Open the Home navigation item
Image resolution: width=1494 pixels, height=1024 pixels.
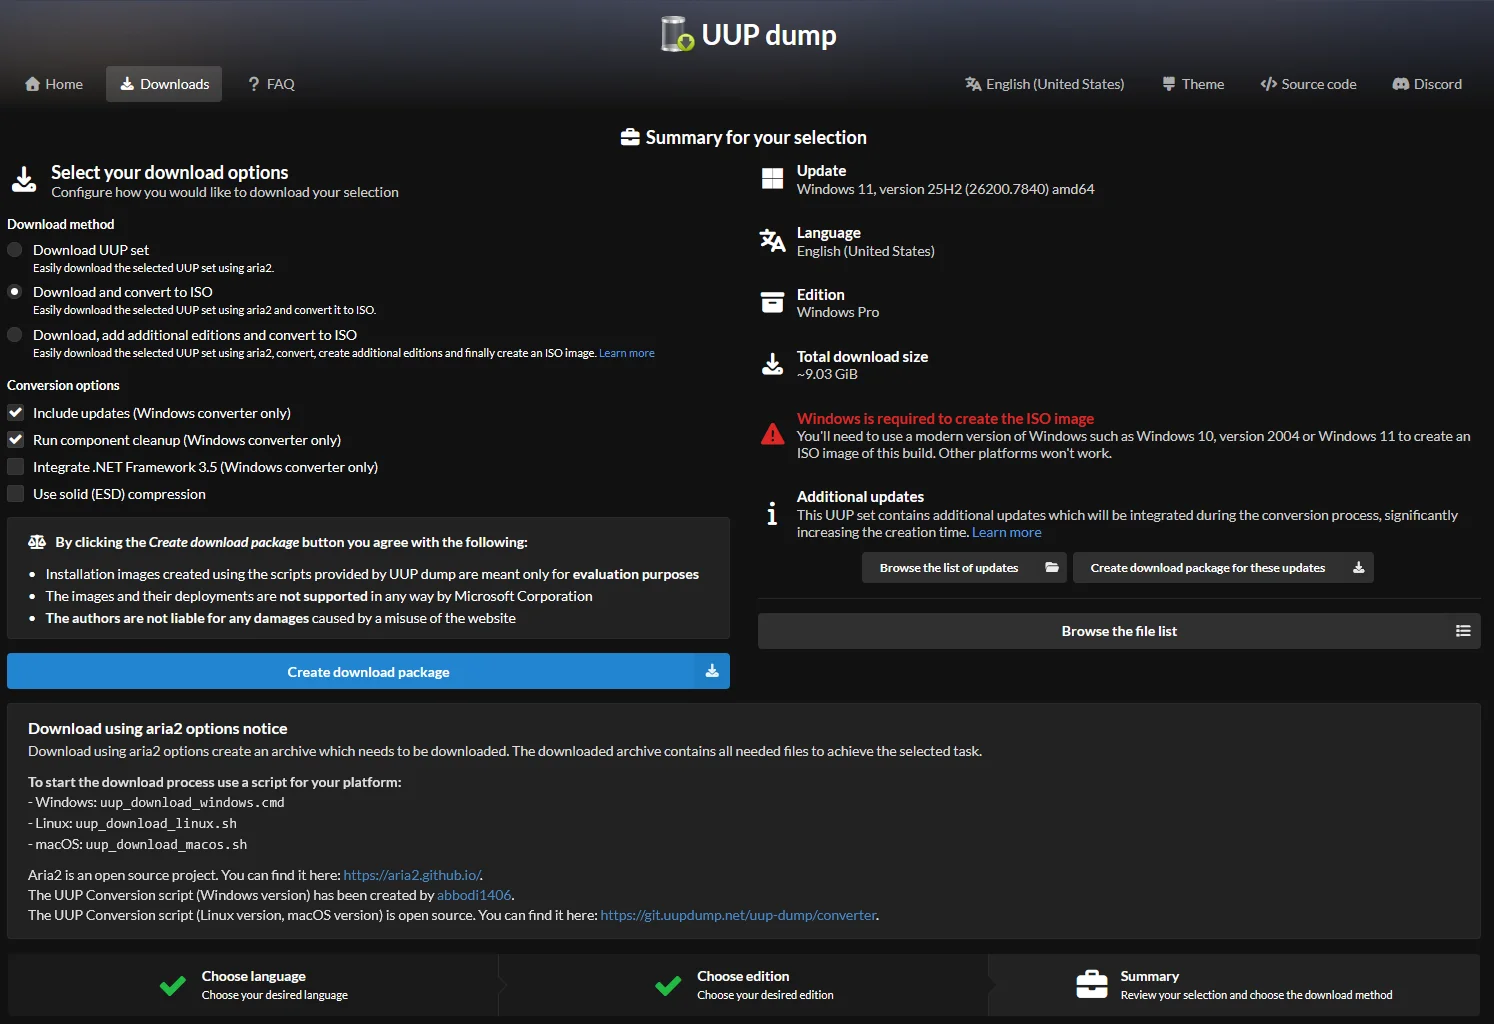(x=54, y=84)
